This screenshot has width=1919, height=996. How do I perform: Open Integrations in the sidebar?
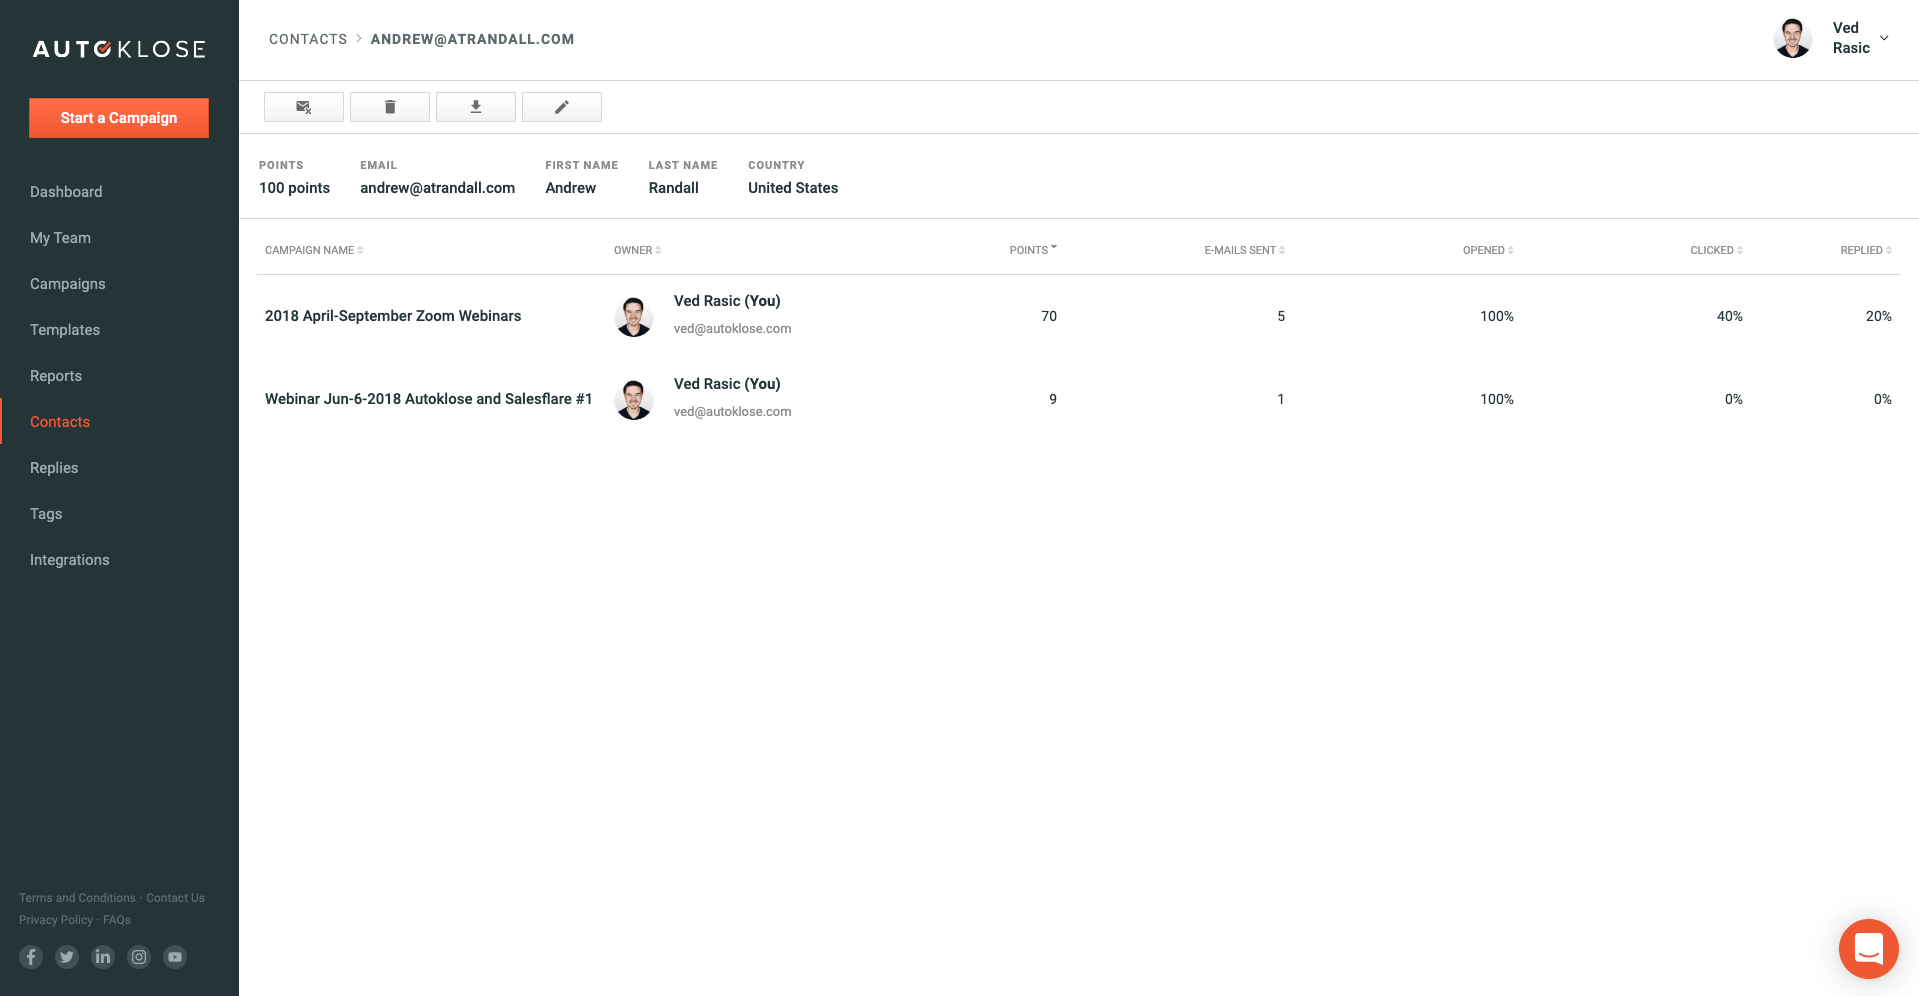pos(70,560)
